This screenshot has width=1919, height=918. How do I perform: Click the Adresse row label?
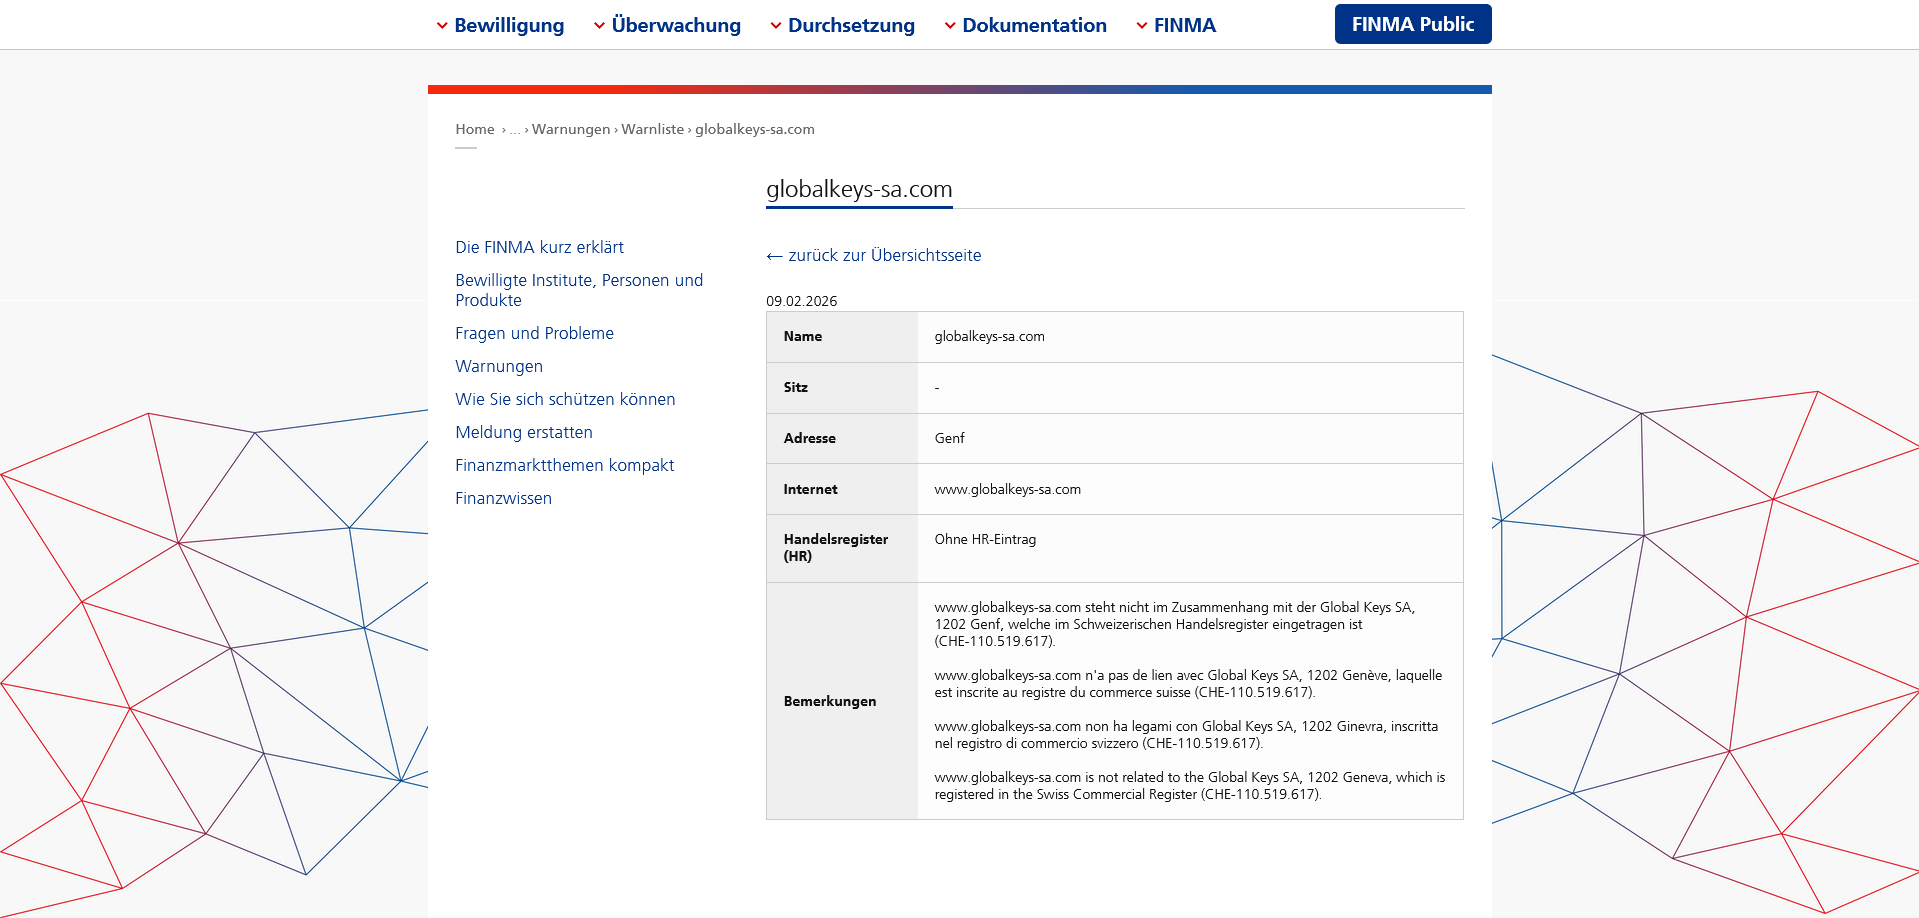point(810,438)
